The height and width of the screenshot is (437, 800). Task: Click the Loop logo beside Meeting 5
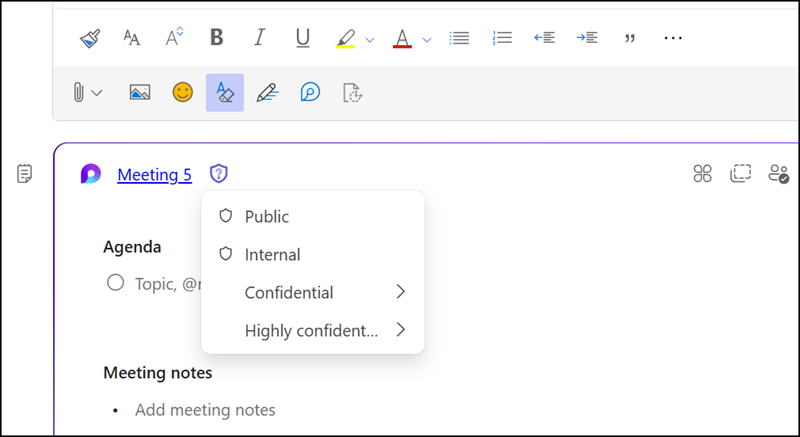click(91, 174)
